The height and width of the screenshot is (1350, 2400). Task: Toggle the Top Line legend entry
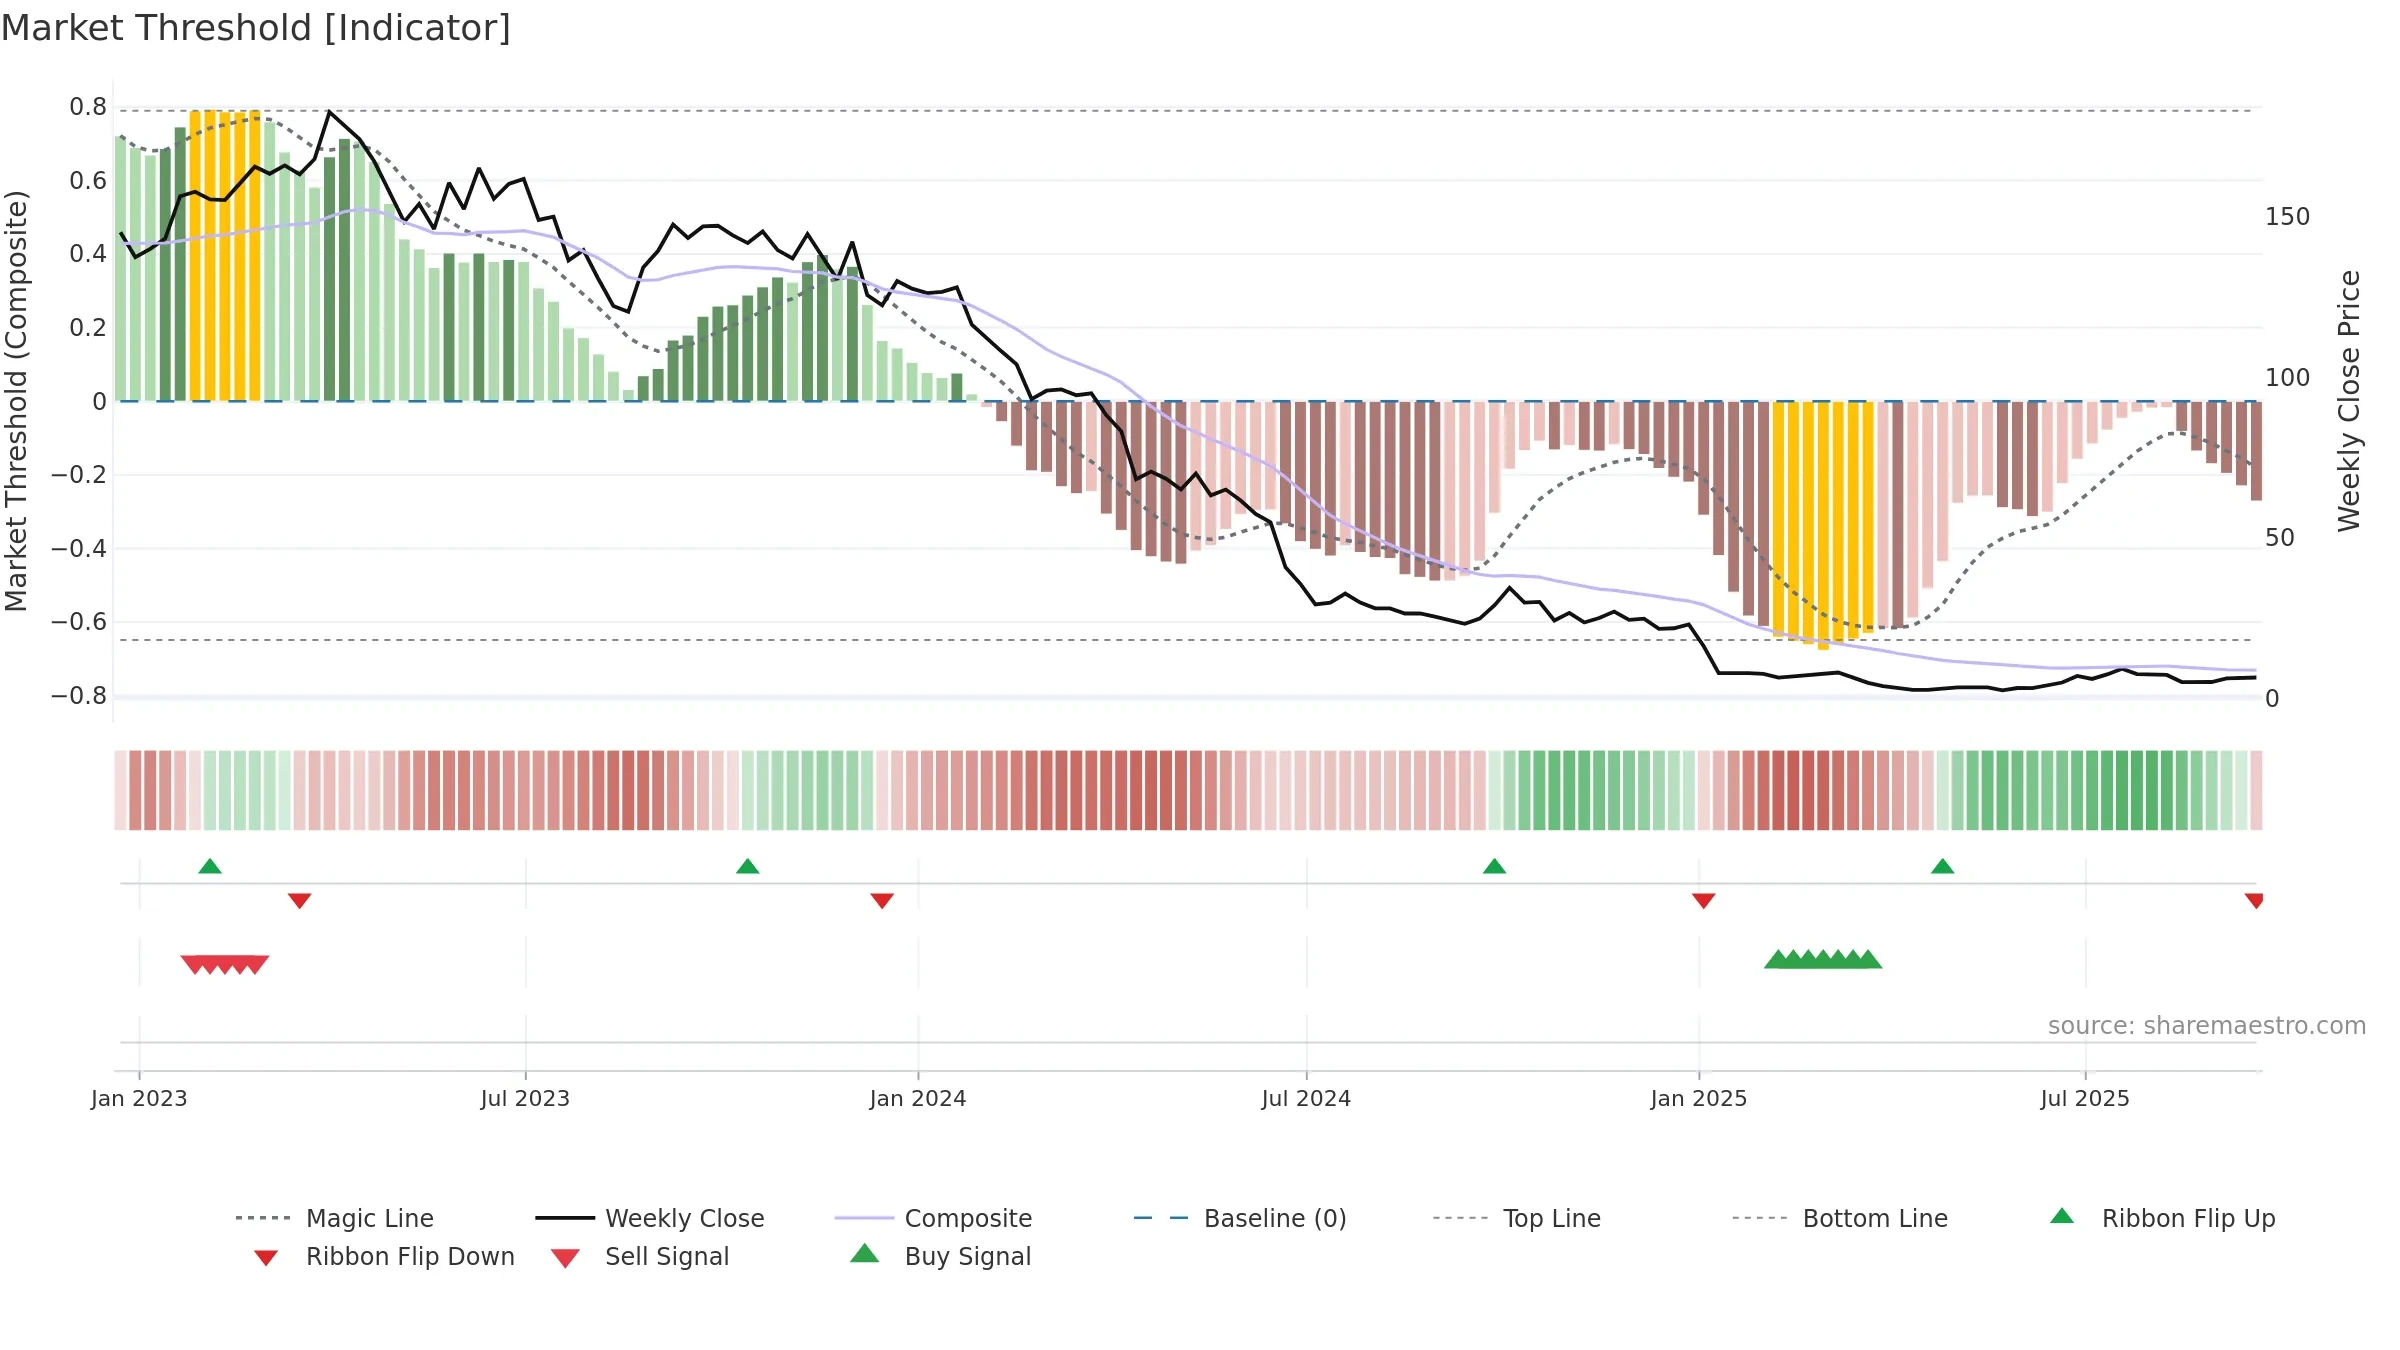[x=1516, y=1218]
